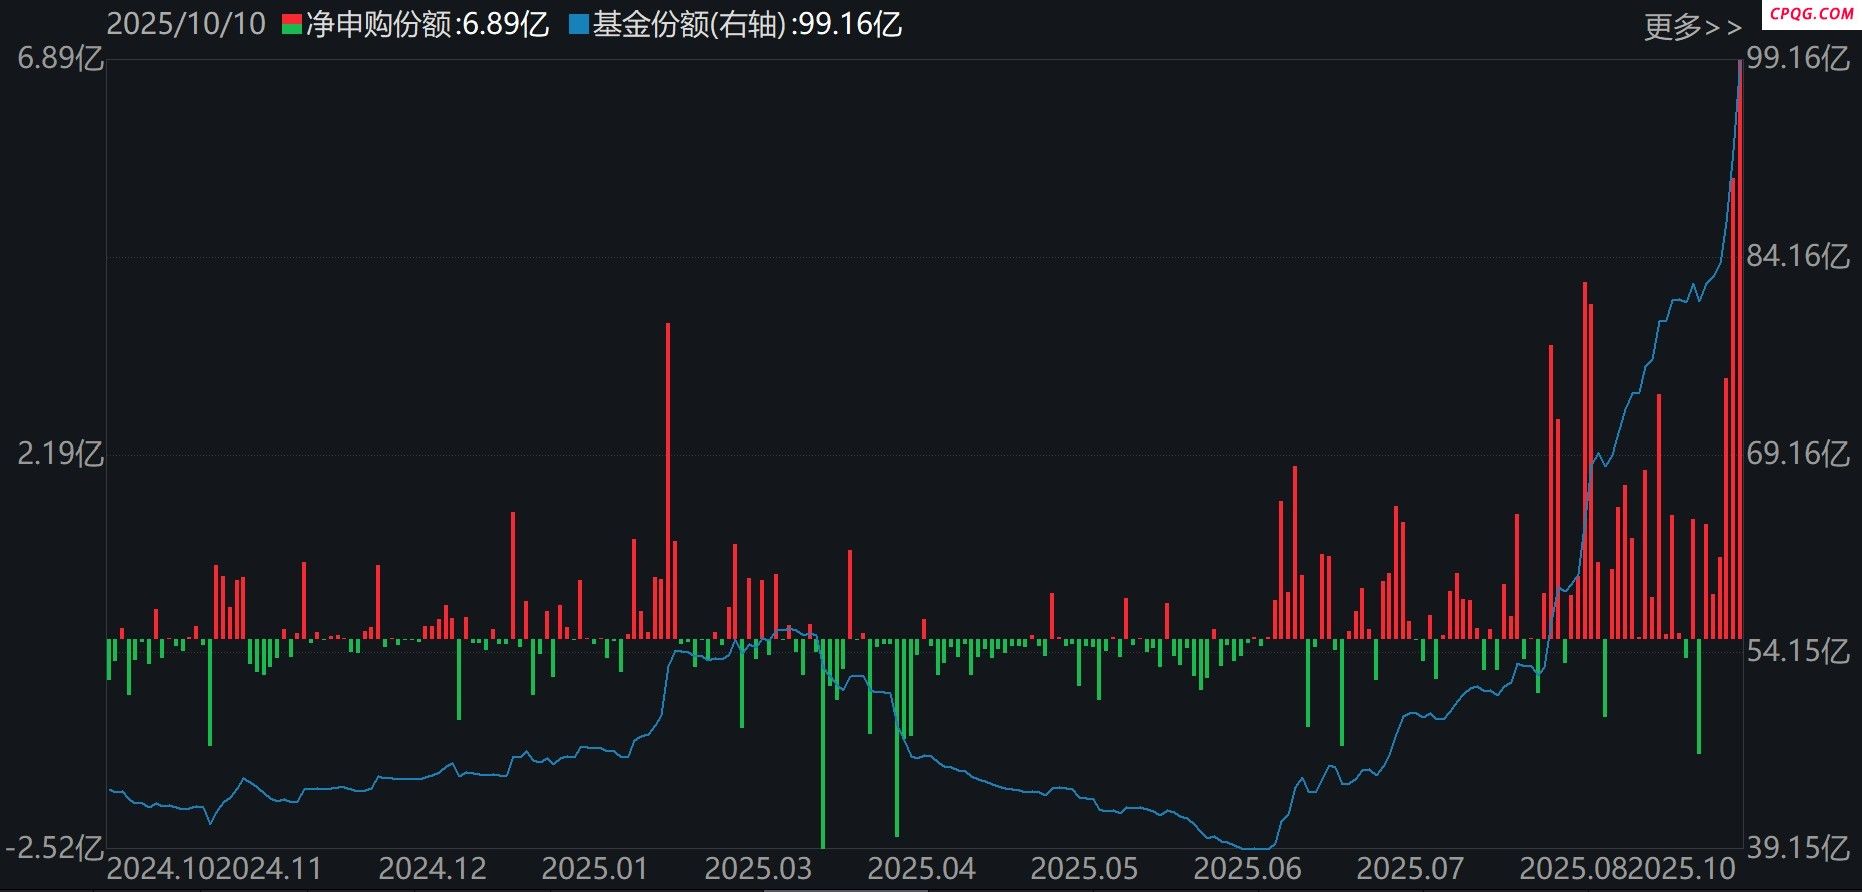
Task: Toggle the 基金份额(右轴):99.16亿 legend label
Action: click(x=747, y=25)
